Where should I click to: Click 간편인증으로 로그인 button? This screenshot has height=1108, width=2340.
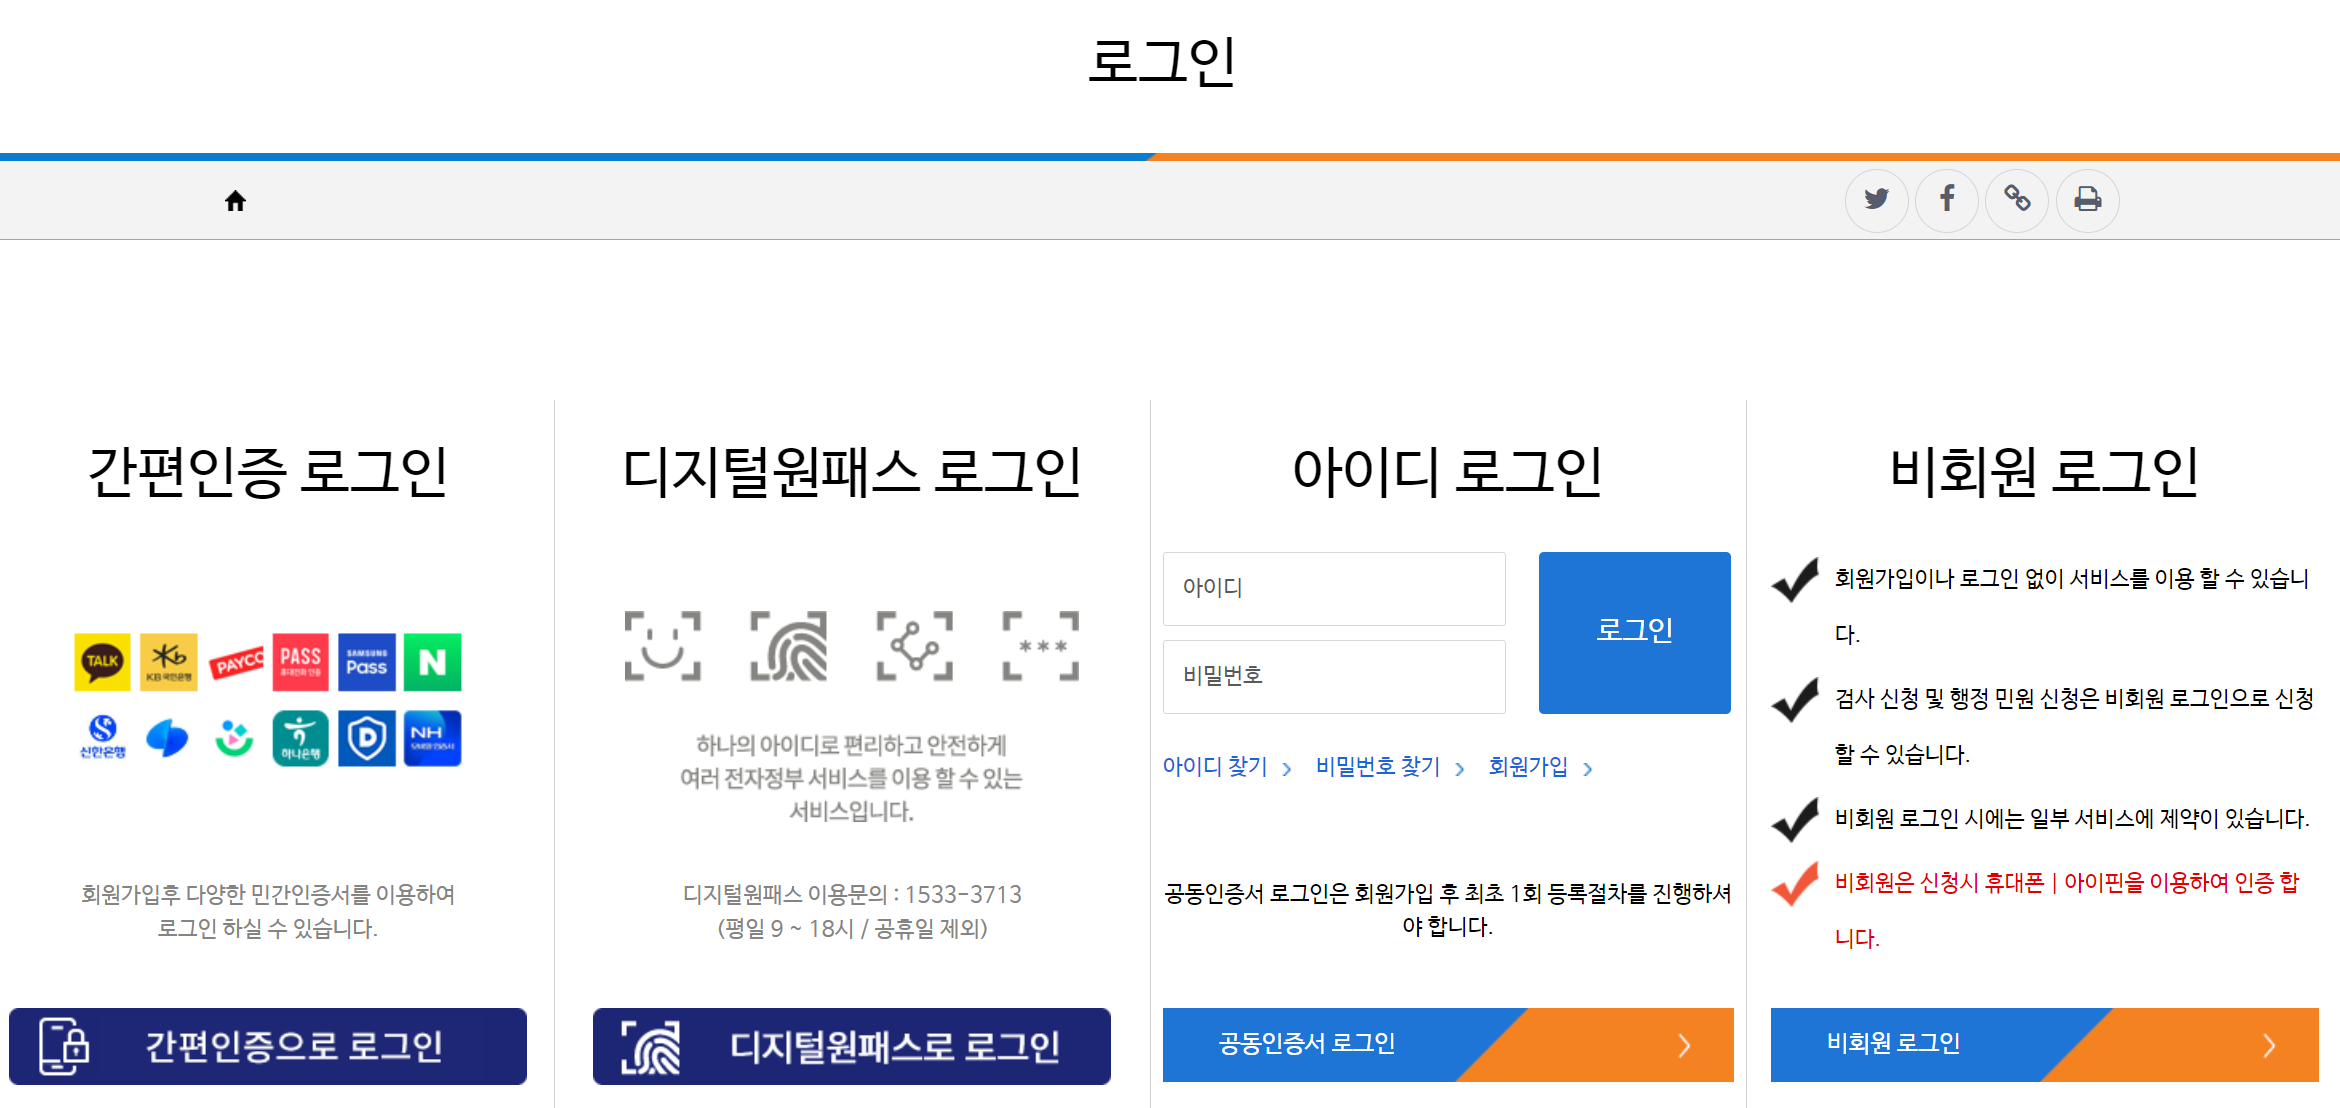click(x=268, y=1046)
